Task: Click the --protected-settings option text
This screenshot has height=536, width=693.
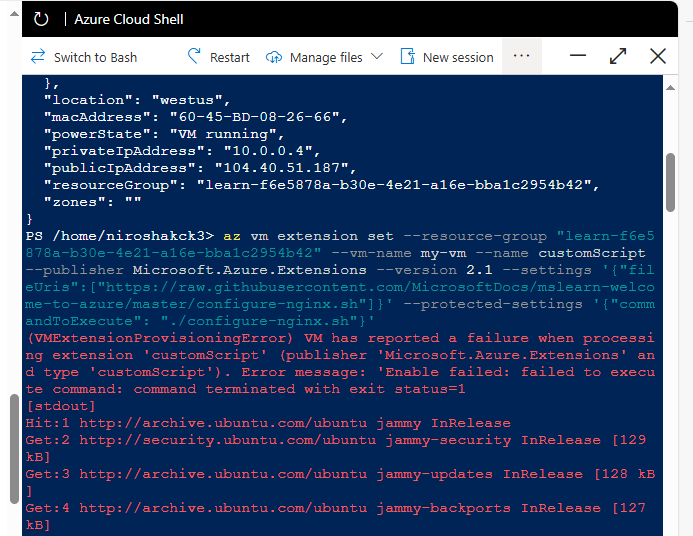Action: click(493, 304)
